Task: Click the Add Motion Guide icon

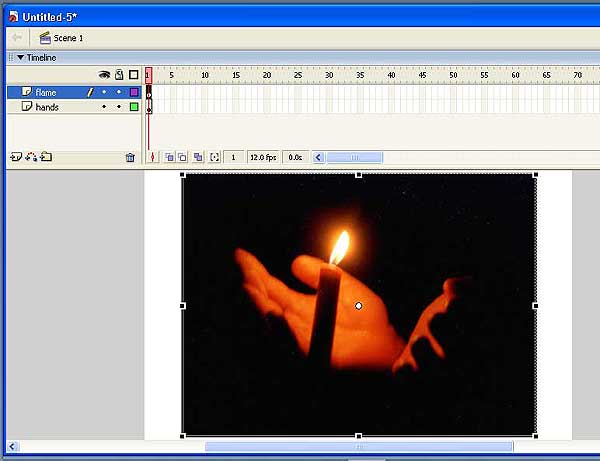Action: point(30,157)
